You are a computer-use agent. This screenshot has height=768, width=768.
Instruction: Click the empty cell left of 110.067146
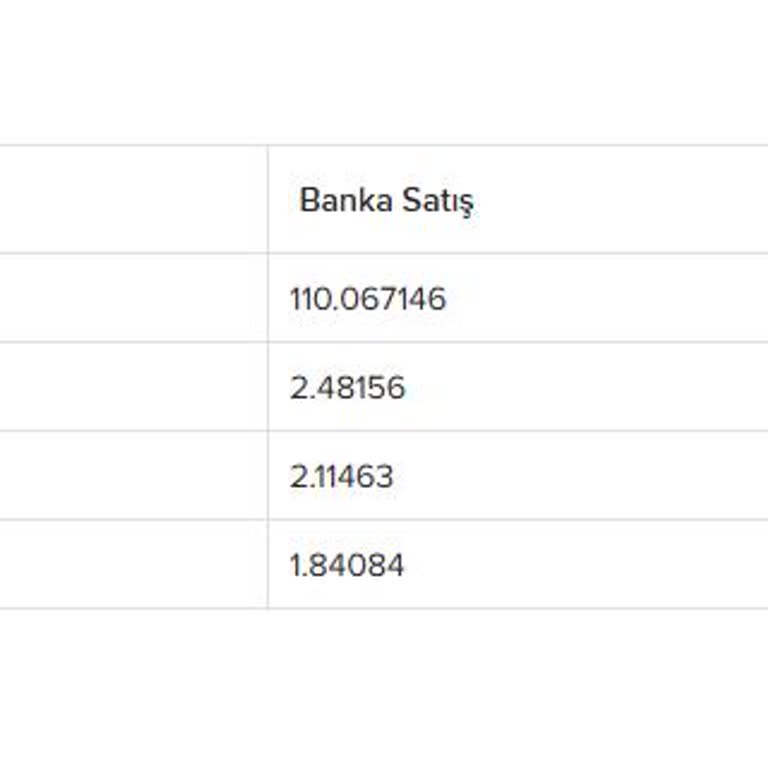coord(130,299)
